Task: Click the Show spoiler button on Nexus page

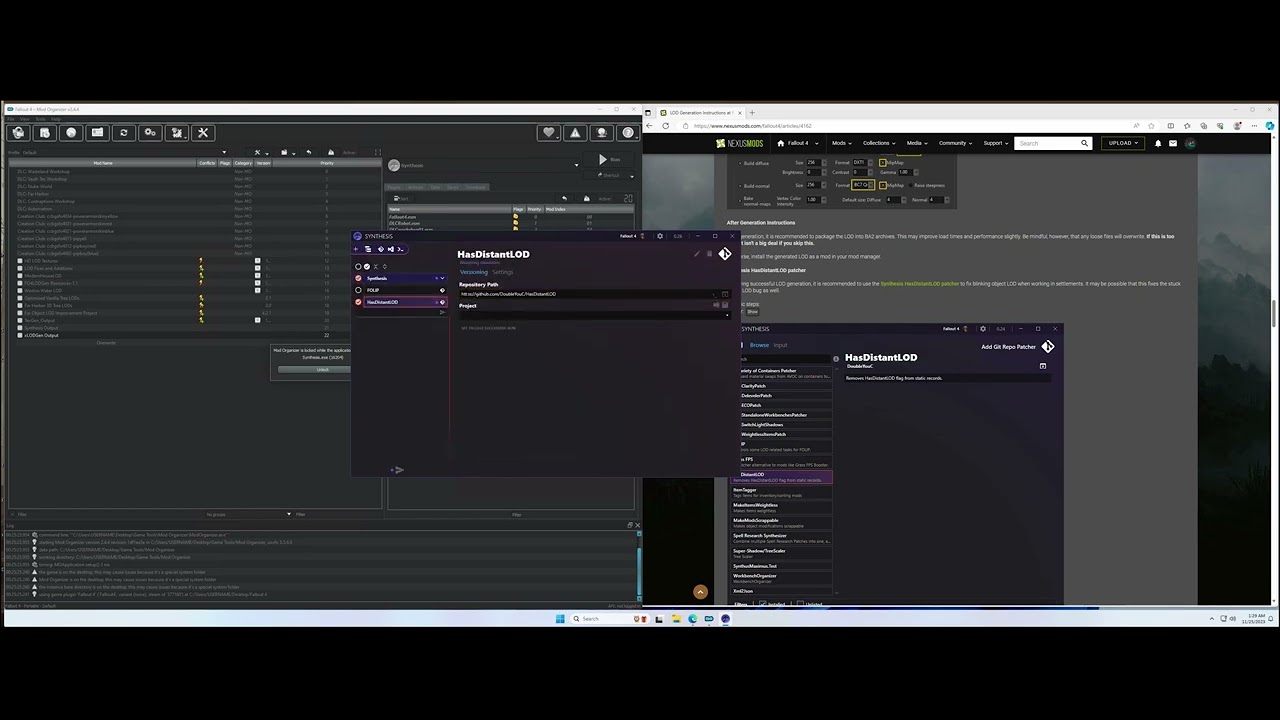Action: click(752, 312)
